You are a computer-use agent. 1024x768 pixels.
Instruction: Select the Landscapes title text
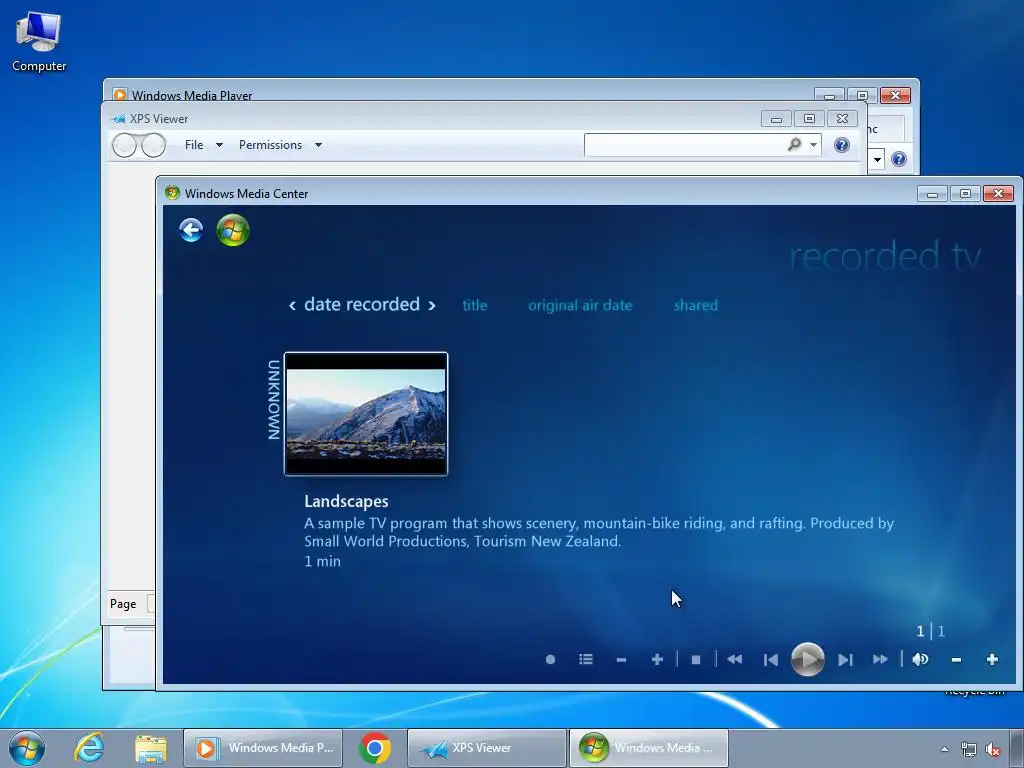[x=346, y=501]
